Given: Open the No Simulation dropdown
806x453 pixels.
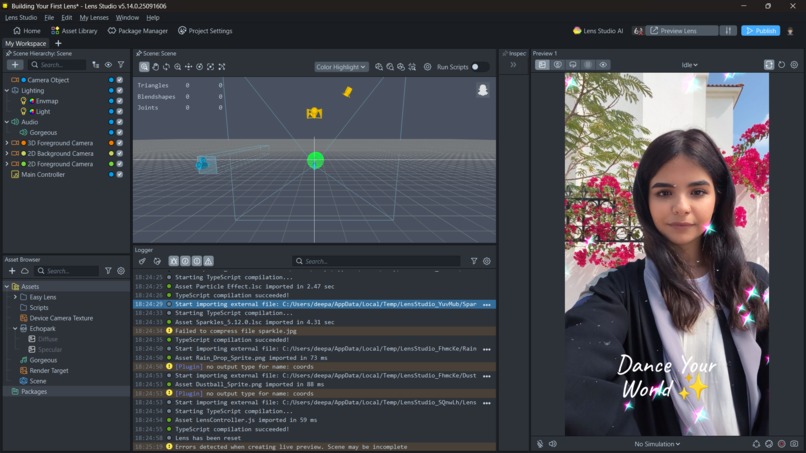Looking at the screenshot, I should [x=657, y=444].
